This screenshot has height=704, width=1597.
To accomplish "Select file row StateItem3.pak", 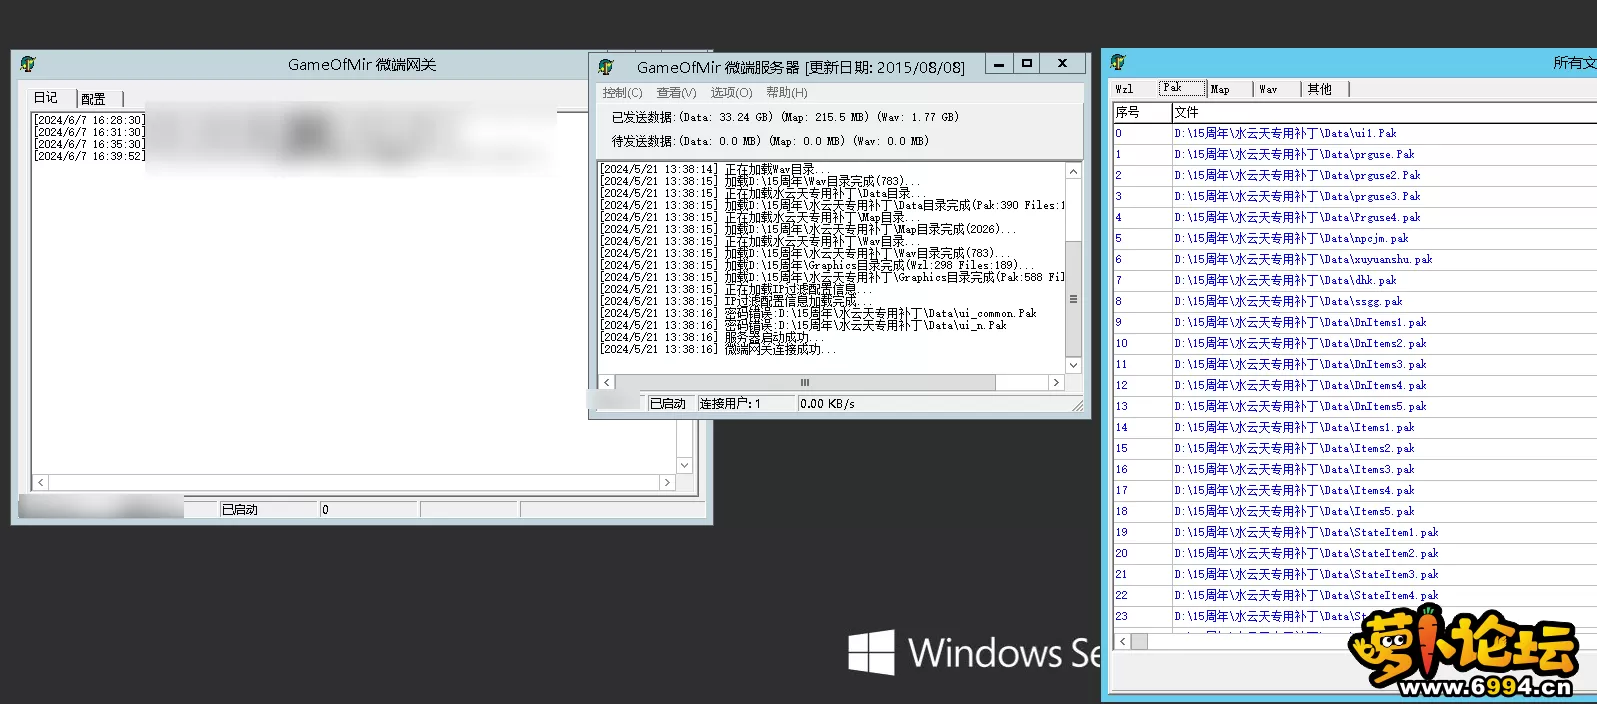I will coord(1355,574).
